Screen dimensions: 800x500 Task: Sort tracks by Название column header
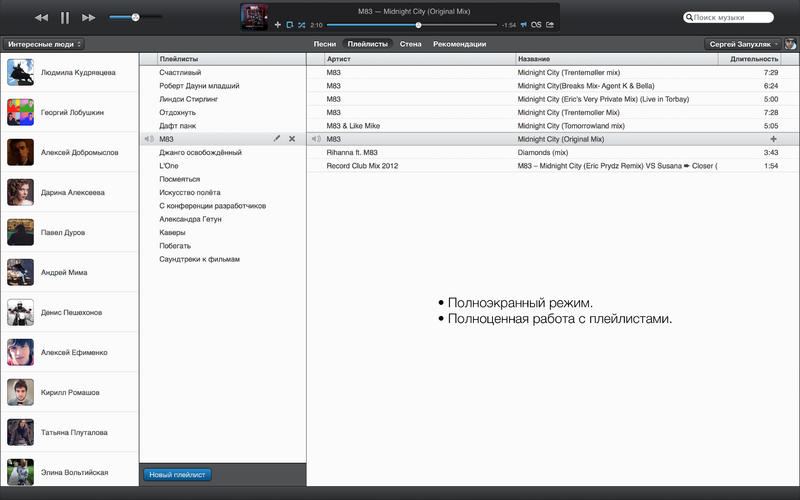617,59
